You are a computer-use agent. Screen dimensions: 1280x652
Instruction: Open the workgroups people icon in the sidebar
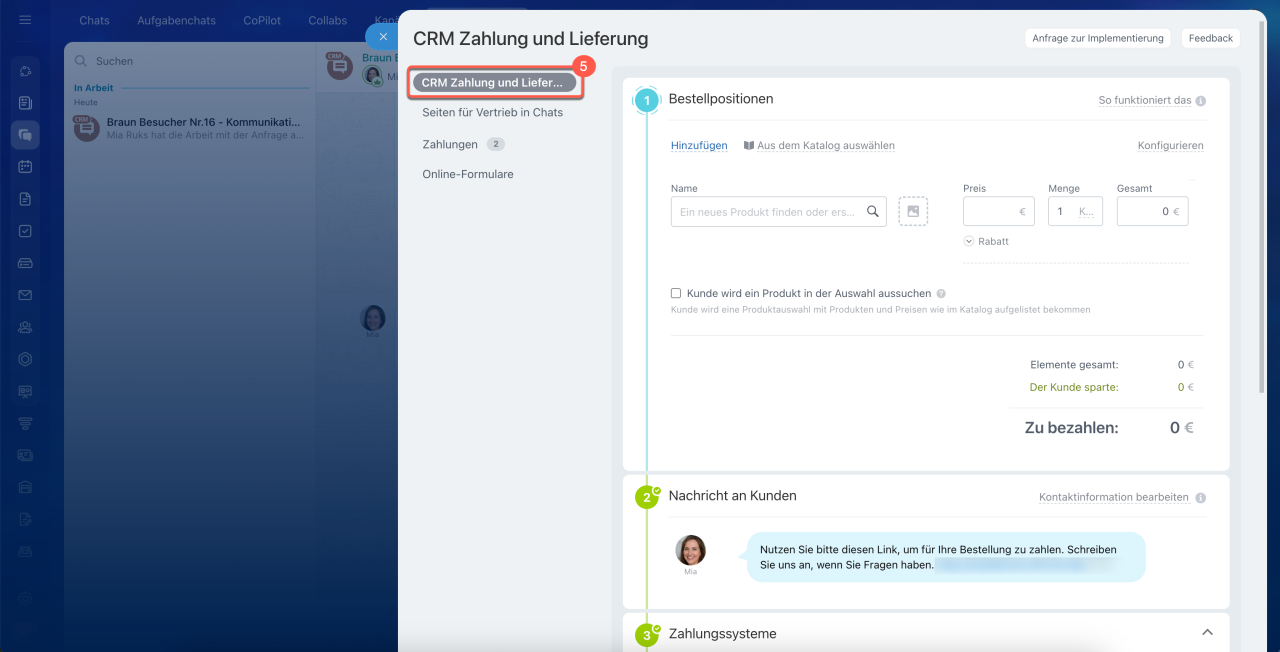(x=25, y=327)
